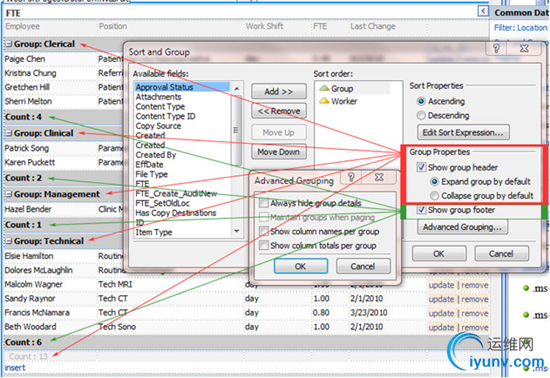Click the Sort and Group help question icon

point(496,48)
